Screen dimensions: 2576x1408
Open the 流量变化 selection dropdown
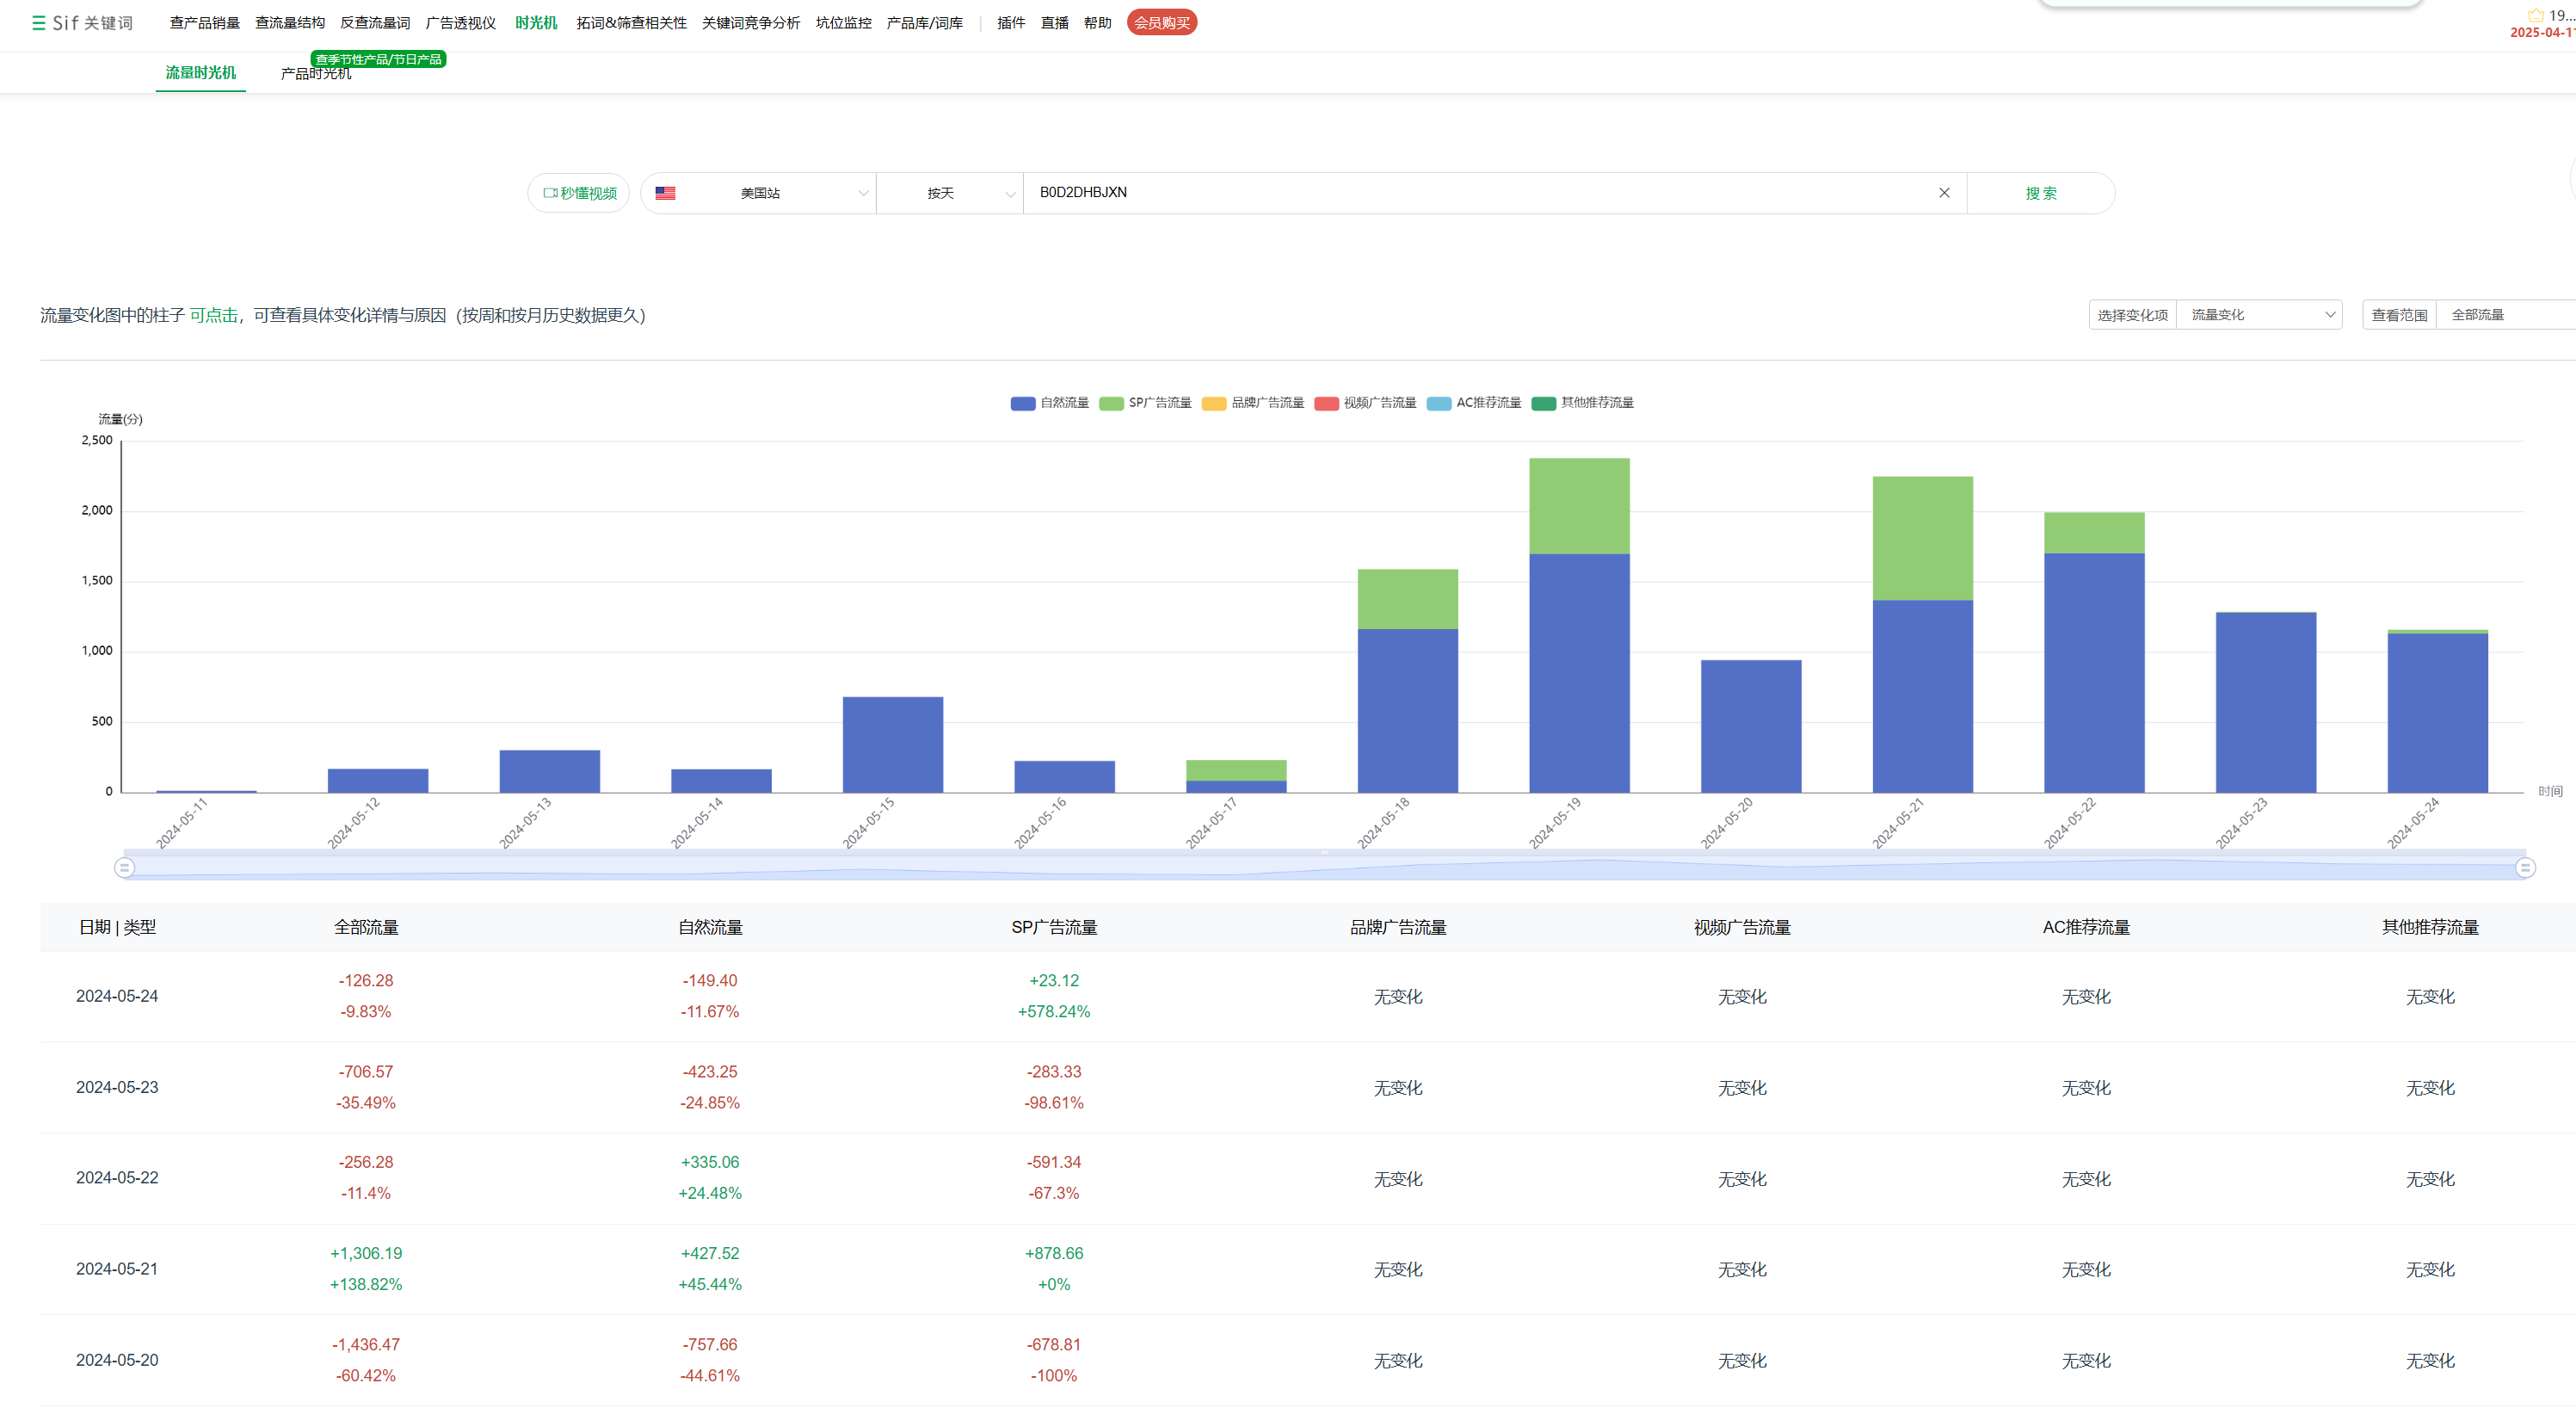pos(2259,315)
